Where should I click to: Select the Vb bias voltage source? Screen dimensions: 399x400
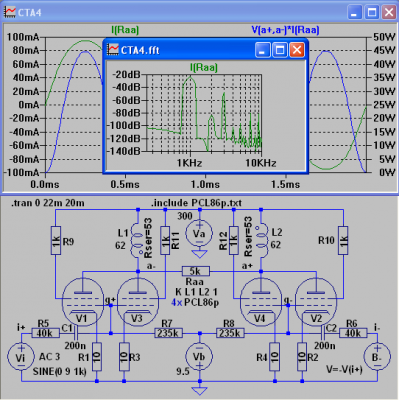coord(199,356)
